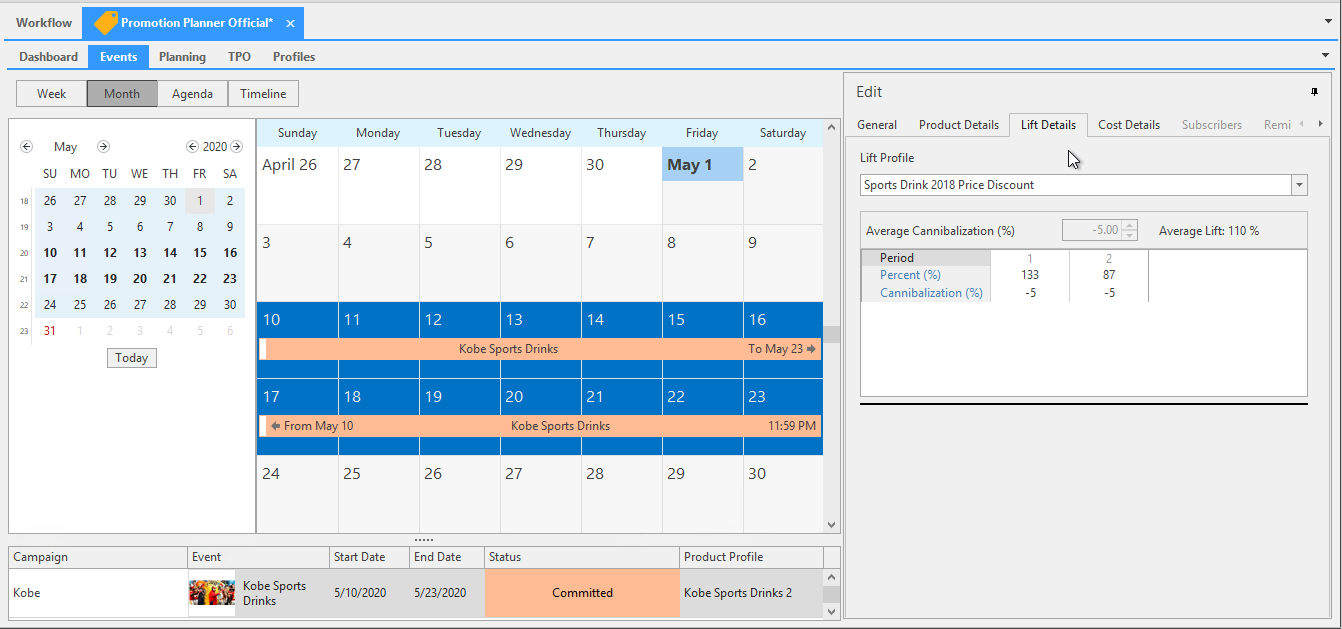
Task: Sort by Product Profile column header
Action: coord(751,557)
